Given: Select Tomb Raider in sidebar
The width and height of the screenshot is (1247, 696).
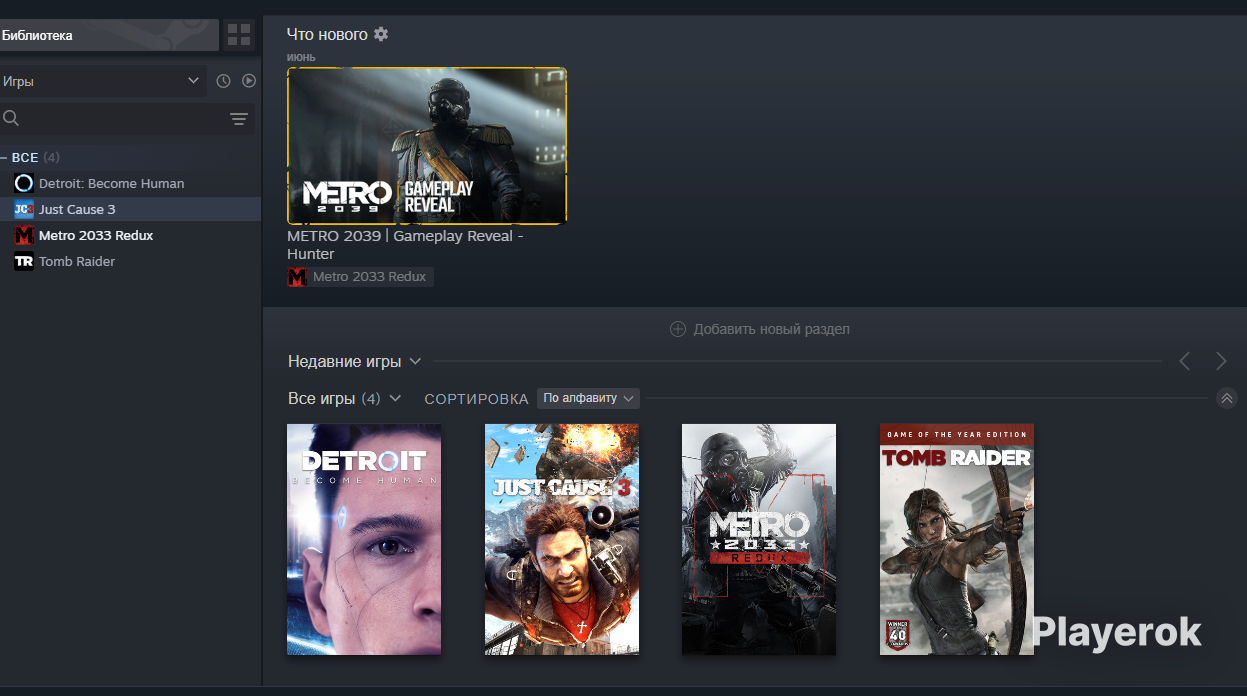Looking at the screenshot, I should coord(130,261).
